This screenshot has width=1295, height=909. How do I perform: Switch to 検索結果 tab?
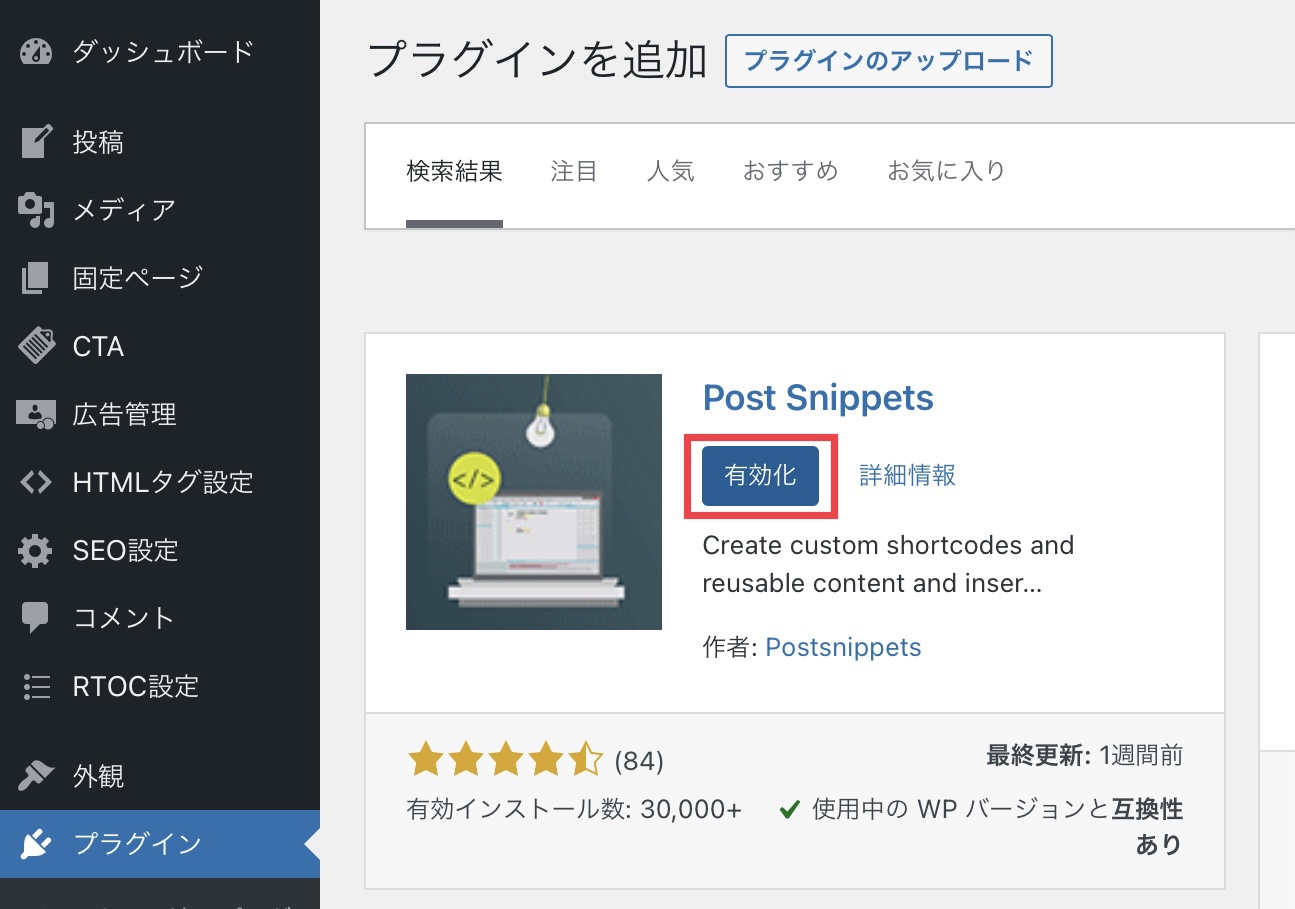454,171
